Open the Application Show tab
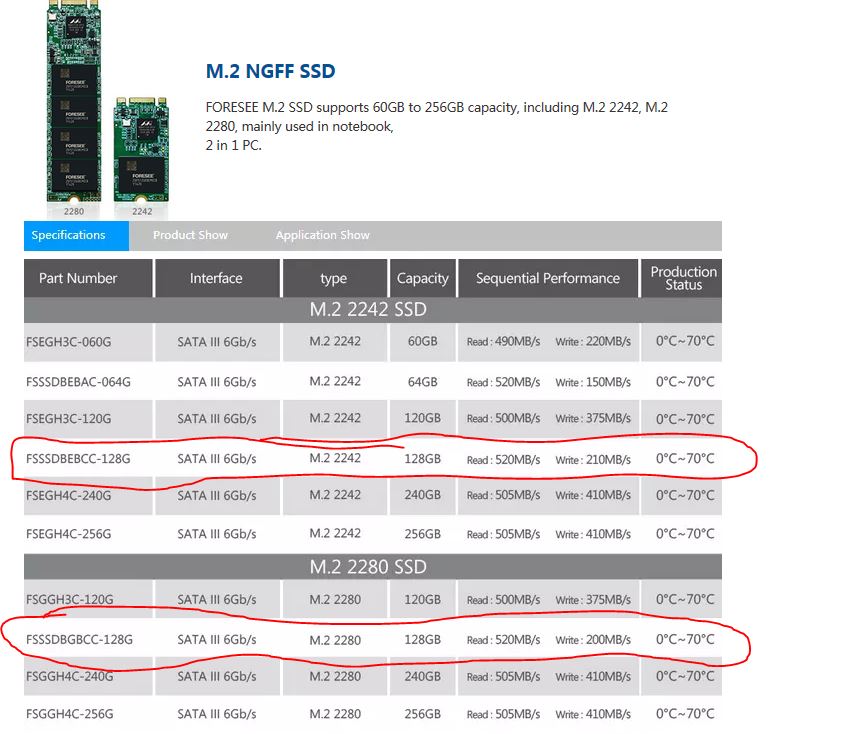This screenshot has height=734, width=848. click(x=322, y=235)
